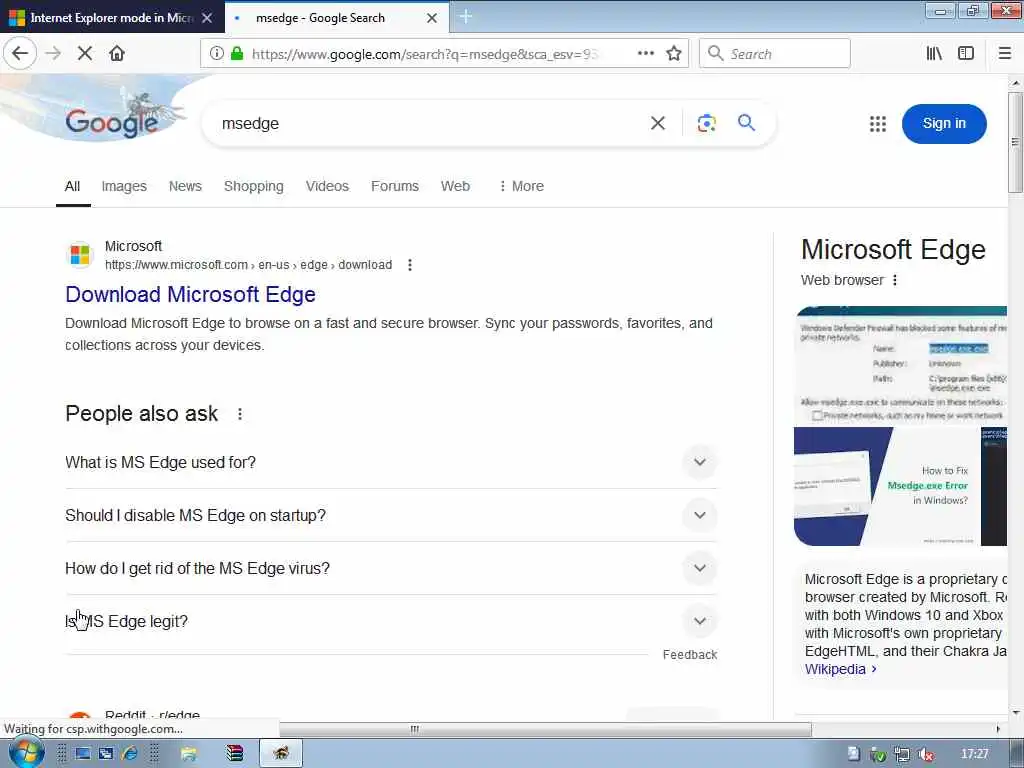Click the Microsoft Edge panel heading

(x=893, y=249)
